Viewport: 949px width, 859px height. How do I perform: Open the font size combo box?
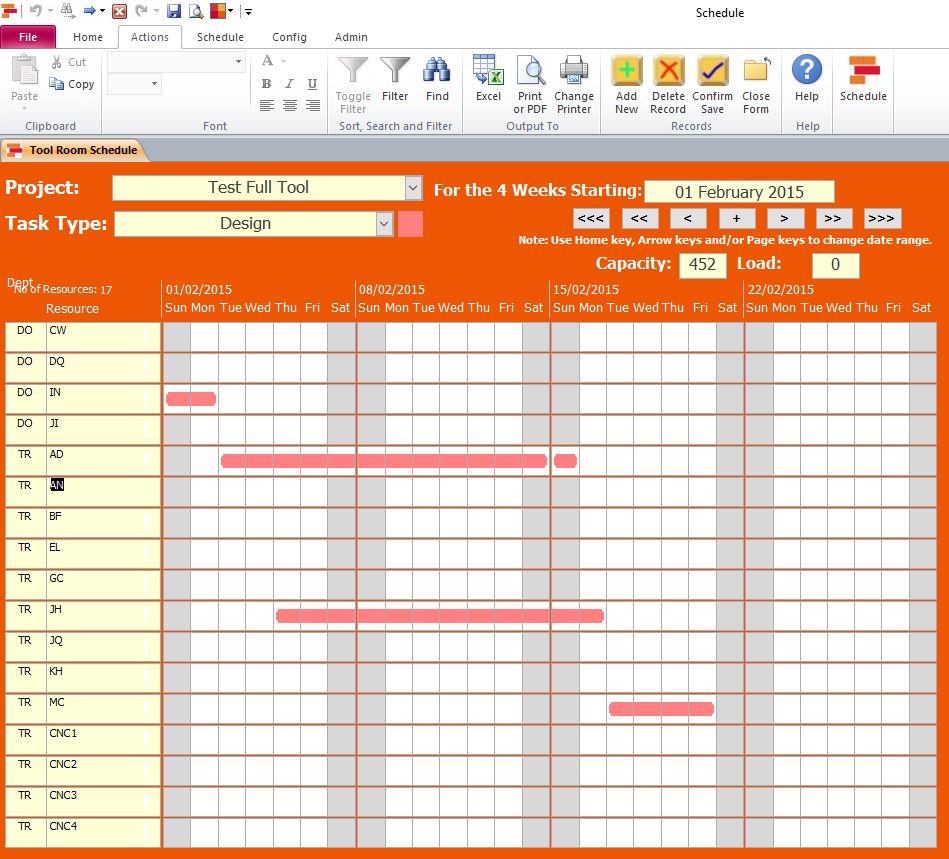click(134, 84)
